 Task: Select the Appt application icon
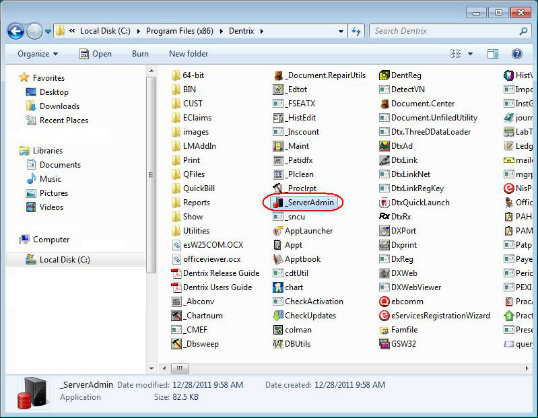pos(278,245)
